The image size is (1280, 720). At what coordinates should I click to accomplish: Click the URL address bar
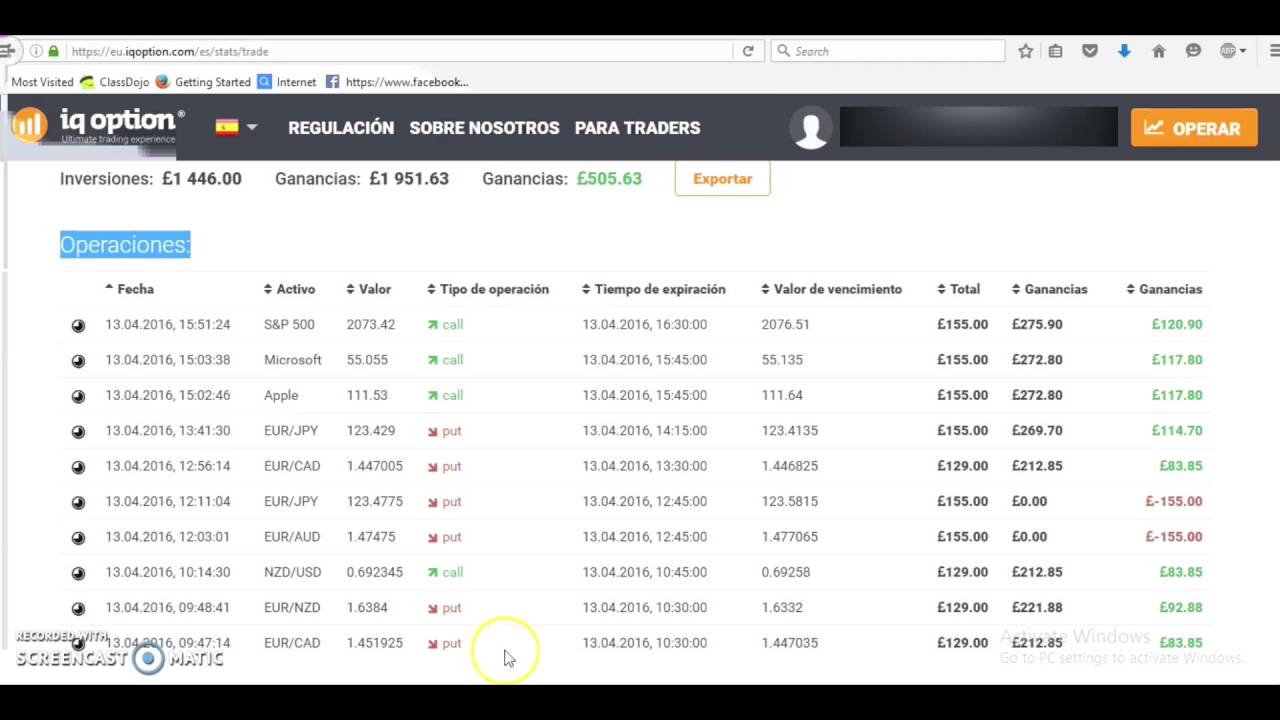pyautogui.click(x=400, y=51)
